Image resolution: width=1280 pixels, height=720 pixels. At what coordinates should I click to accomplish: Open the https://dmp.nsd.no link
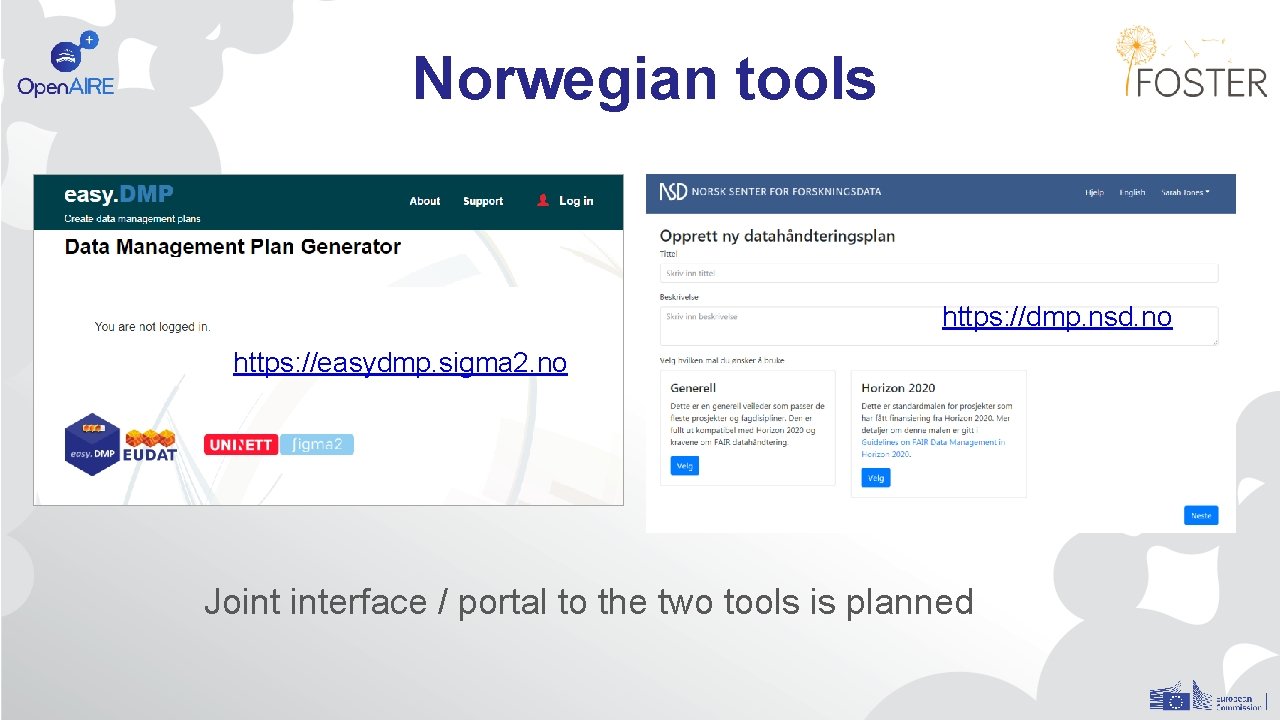(1057, 316)
